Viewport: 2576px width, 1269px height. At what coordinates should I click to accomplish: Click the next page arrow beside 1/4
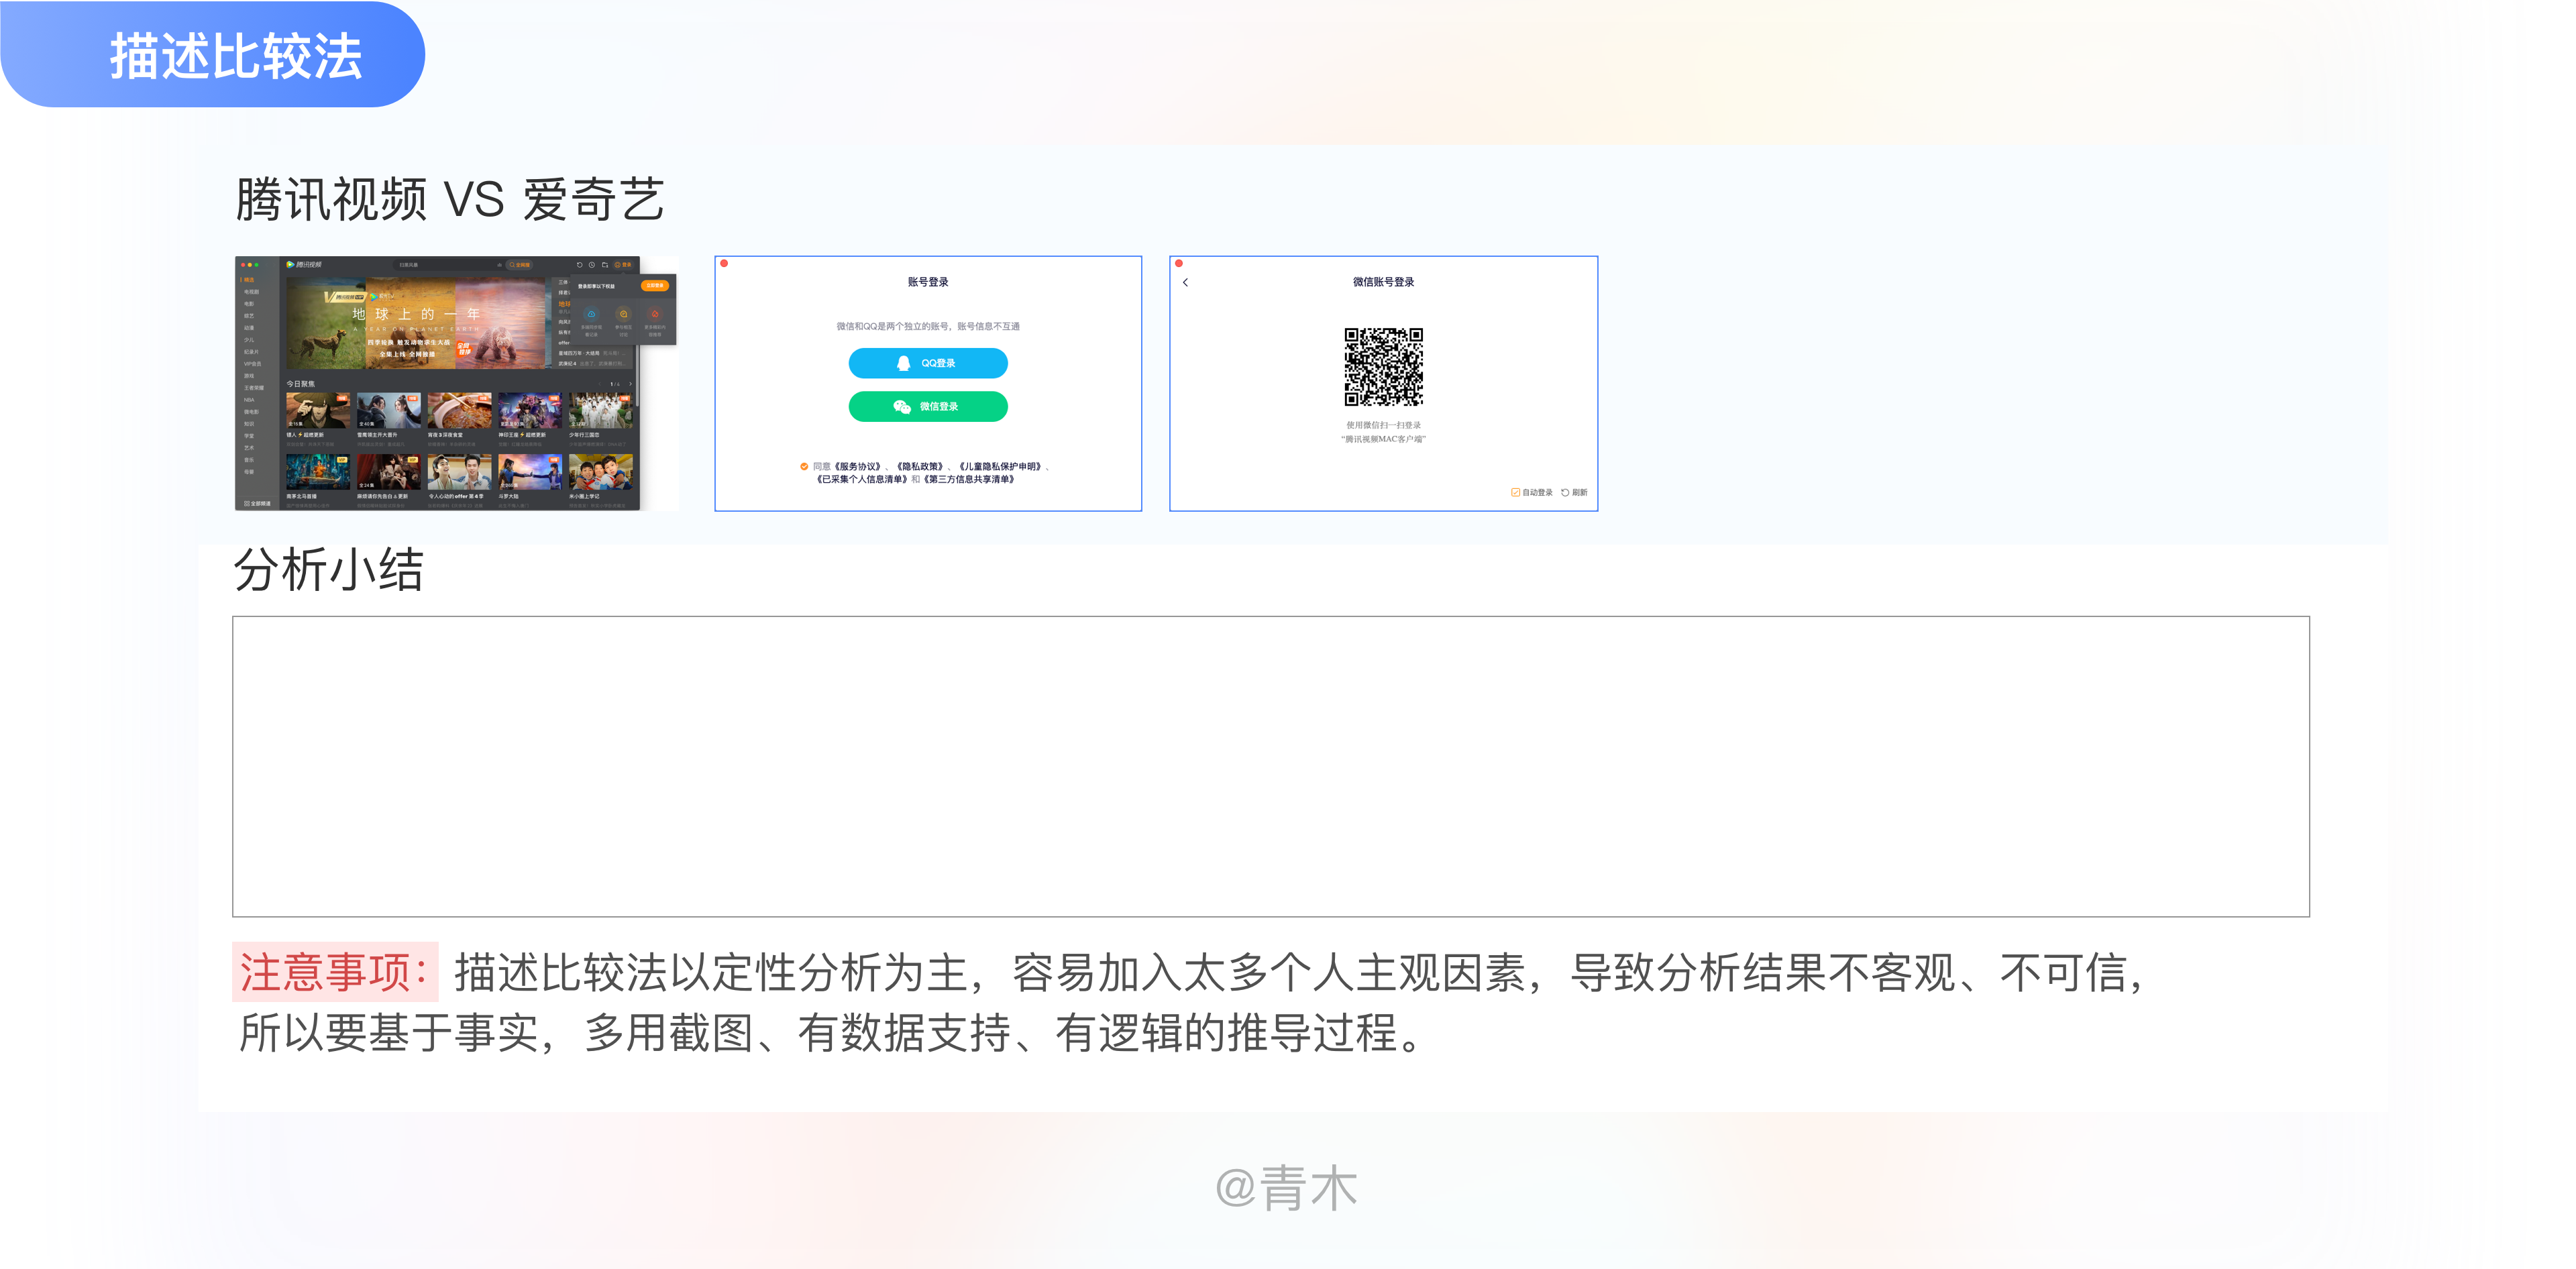(631, 384)
